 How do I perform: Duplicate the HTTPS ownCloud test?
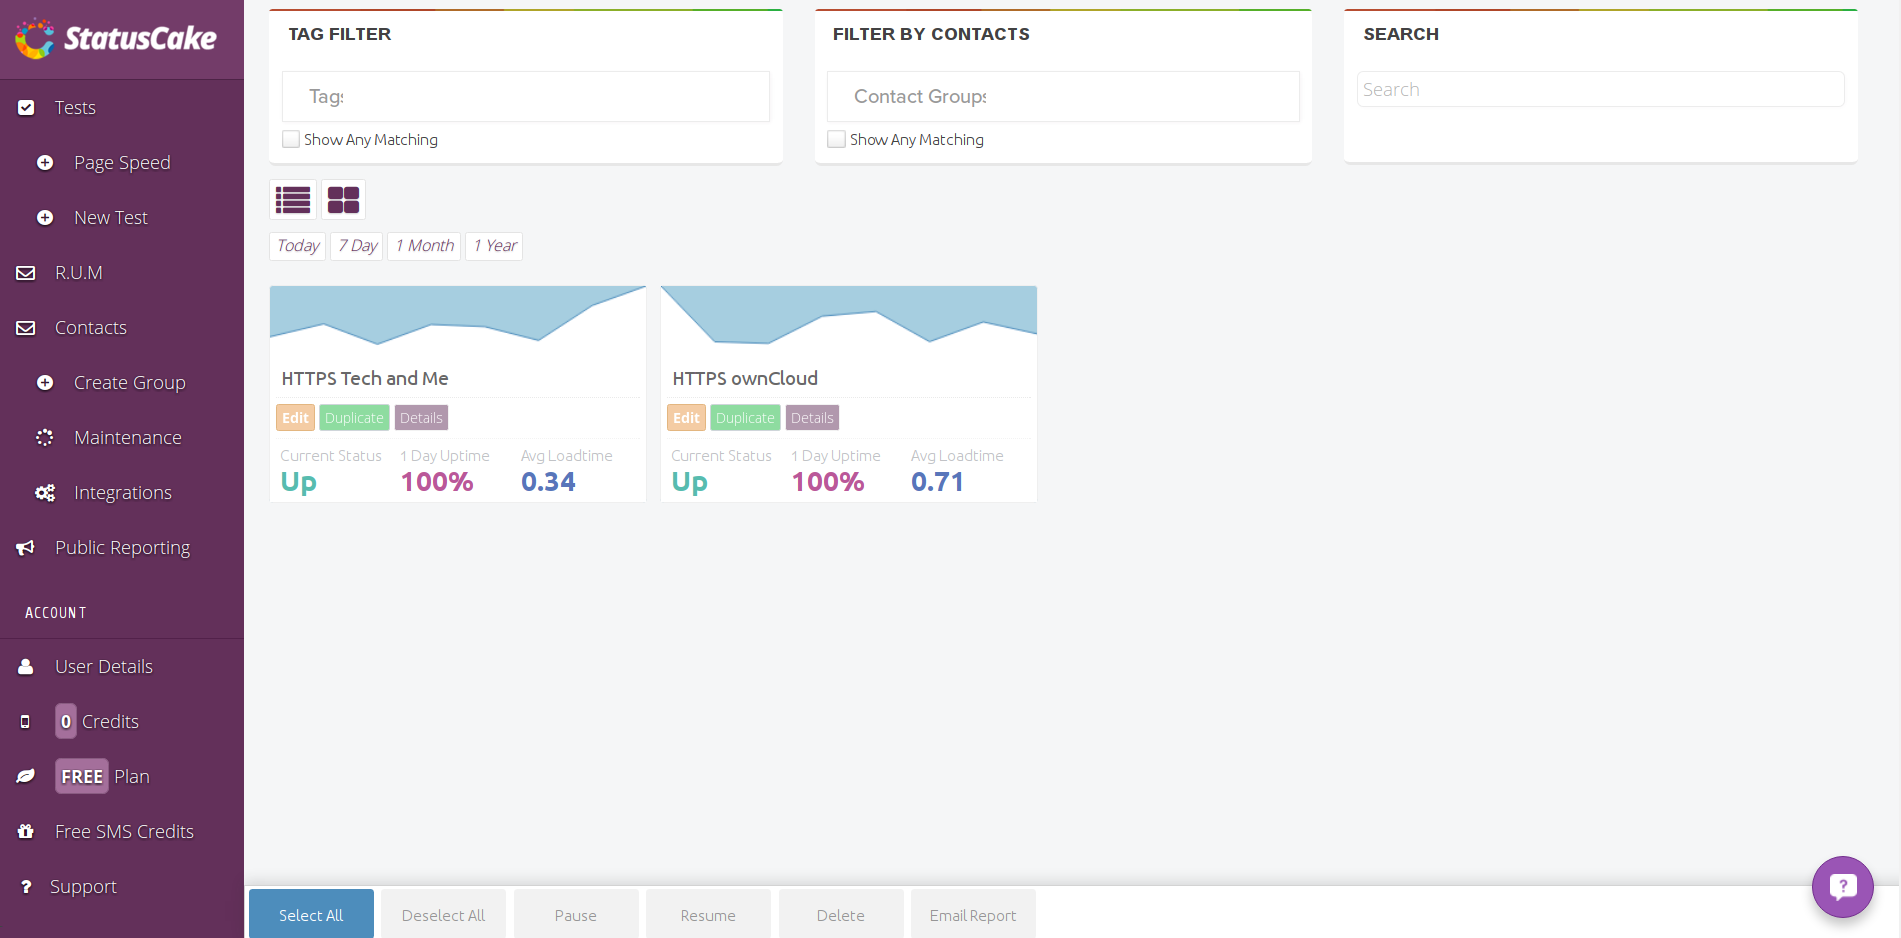pos(745,418)
